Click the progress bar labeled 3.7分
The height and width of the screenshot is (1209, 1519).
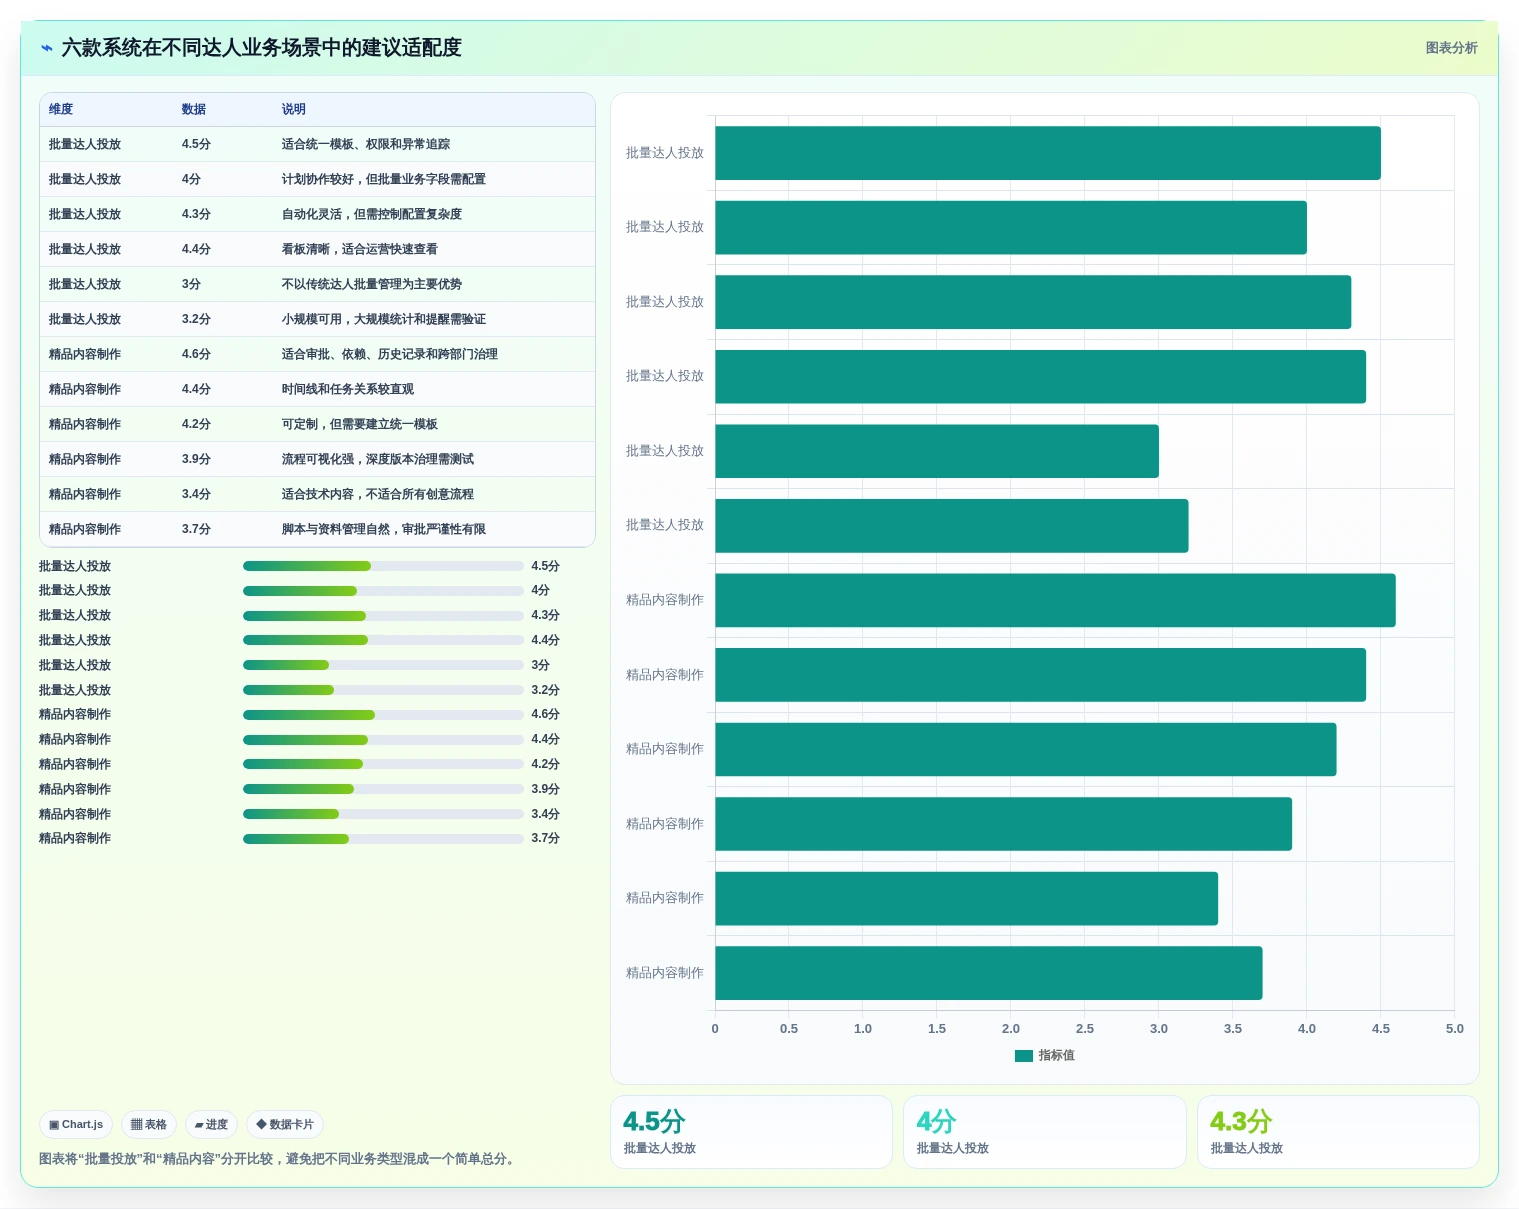[x=383, y=839]
